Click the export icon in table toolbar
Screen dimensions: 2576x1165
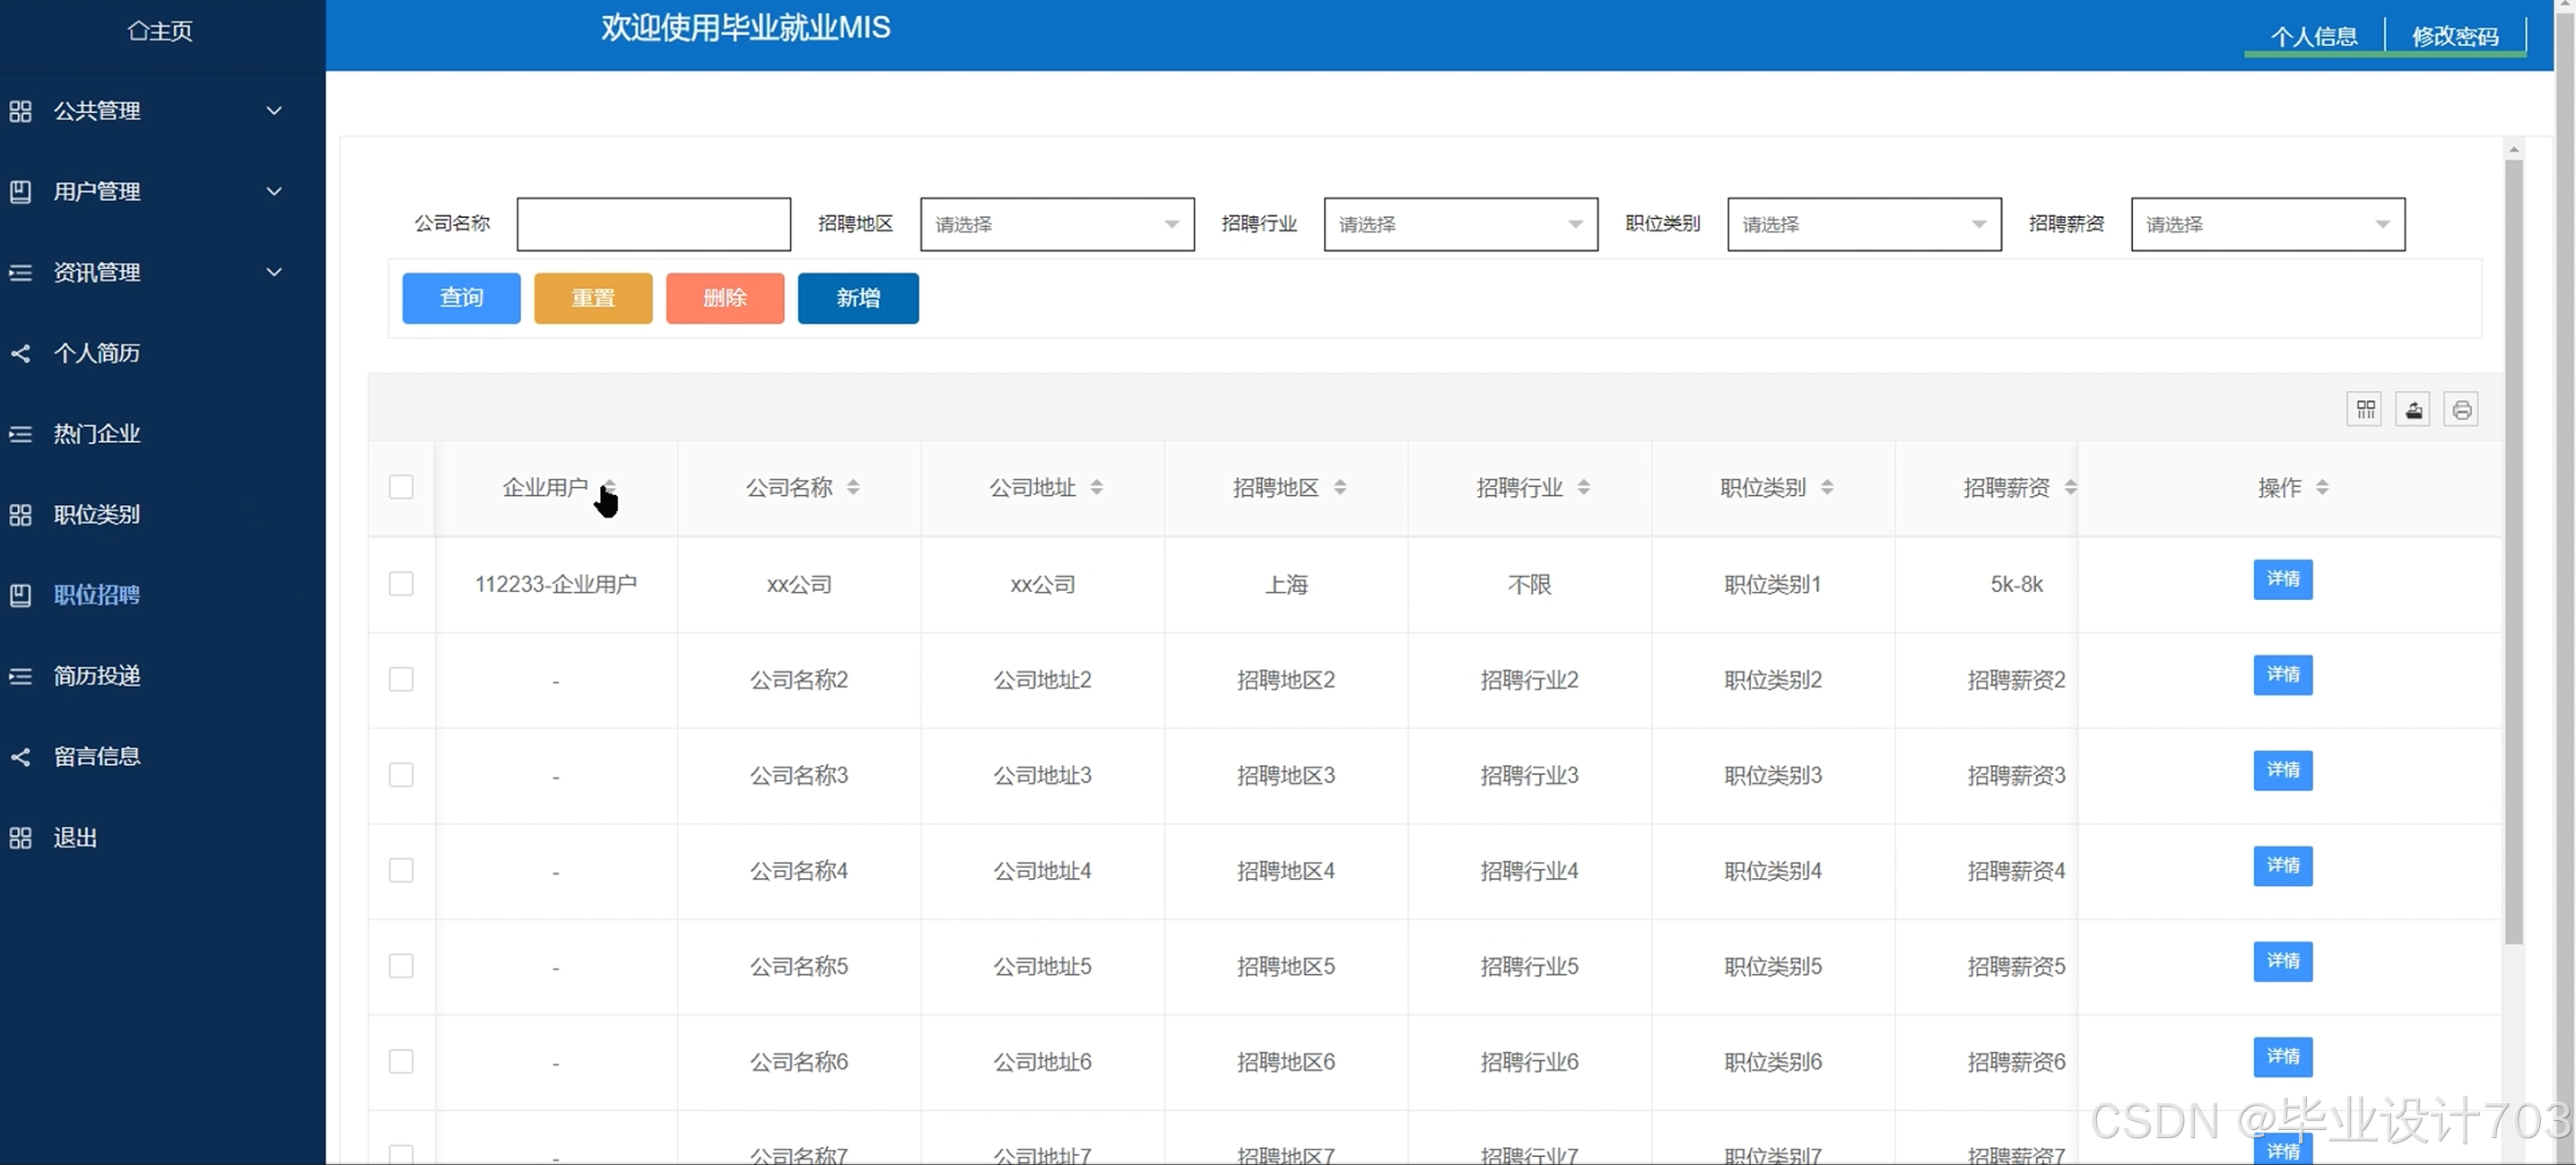click(x=2412, y=409)
